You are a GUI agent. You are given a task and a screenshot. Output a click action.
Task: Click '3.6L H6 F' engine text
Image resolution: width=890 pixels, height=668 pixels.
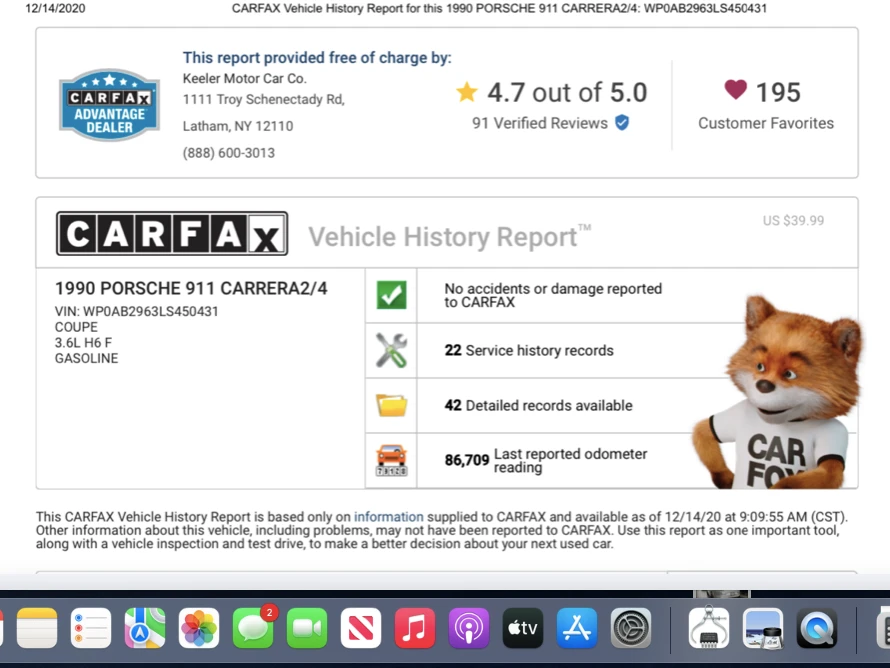[x=83, y=342]
